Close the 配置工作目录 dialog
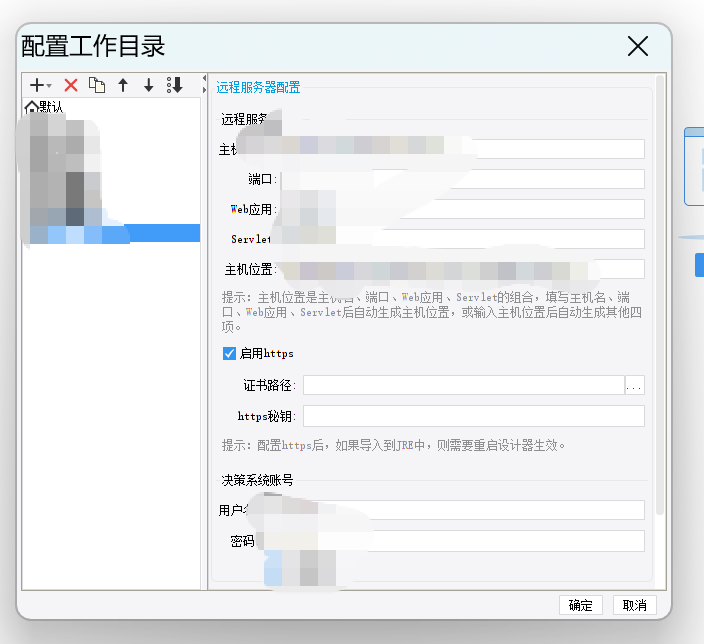The width and height of the screenshot is (704, 644). [x=638, y=46]
